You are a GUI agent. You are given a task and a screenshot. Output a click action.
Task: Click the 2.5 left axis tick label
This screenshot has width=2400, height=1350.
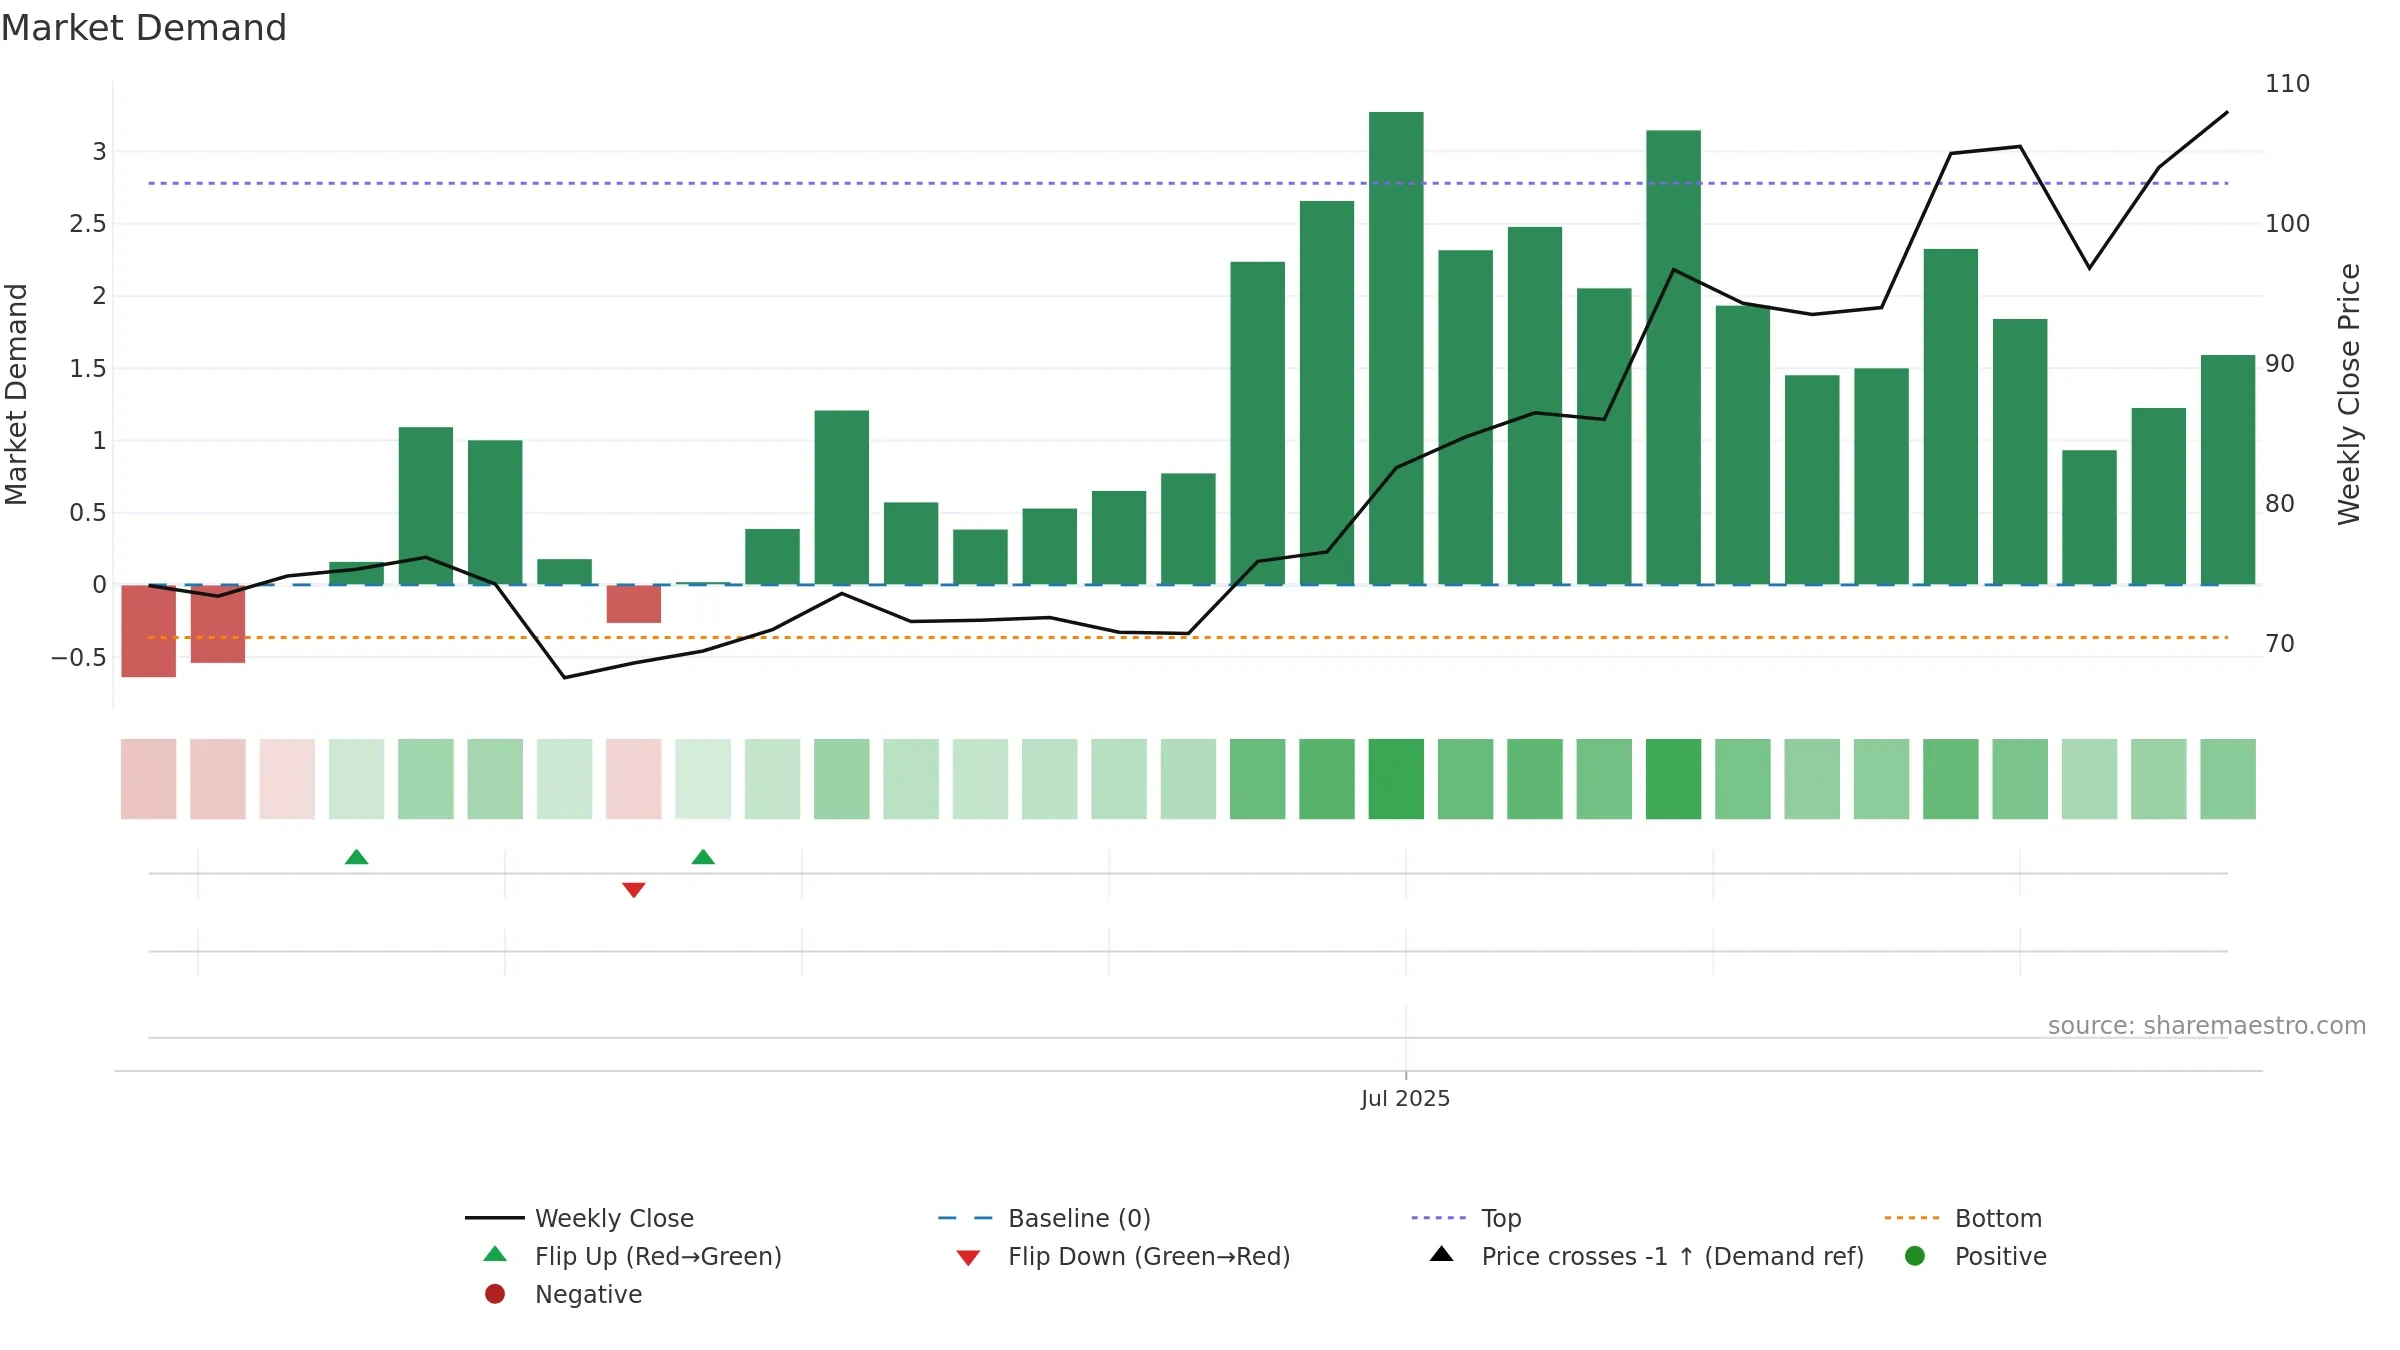88,224
